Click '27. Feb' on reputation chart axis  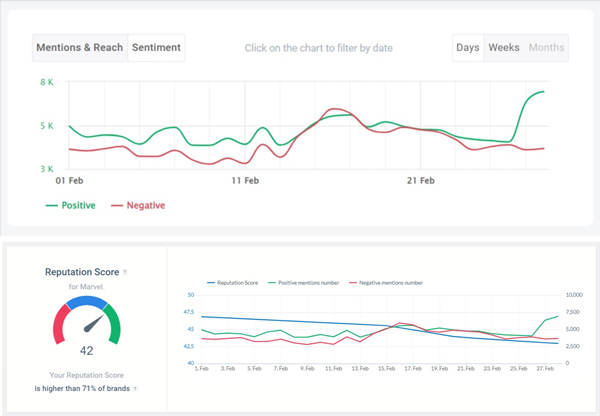pos(545,369)
